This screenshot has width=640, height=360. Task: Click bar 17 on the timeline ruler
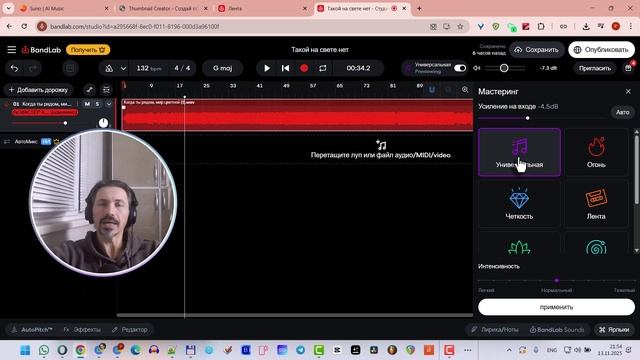[180, 86]
